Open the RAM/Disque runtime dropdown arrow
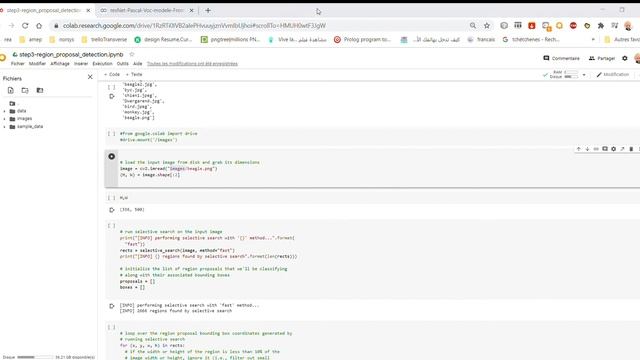Viewport: 640px width, 360px height. tap(584, 75)
